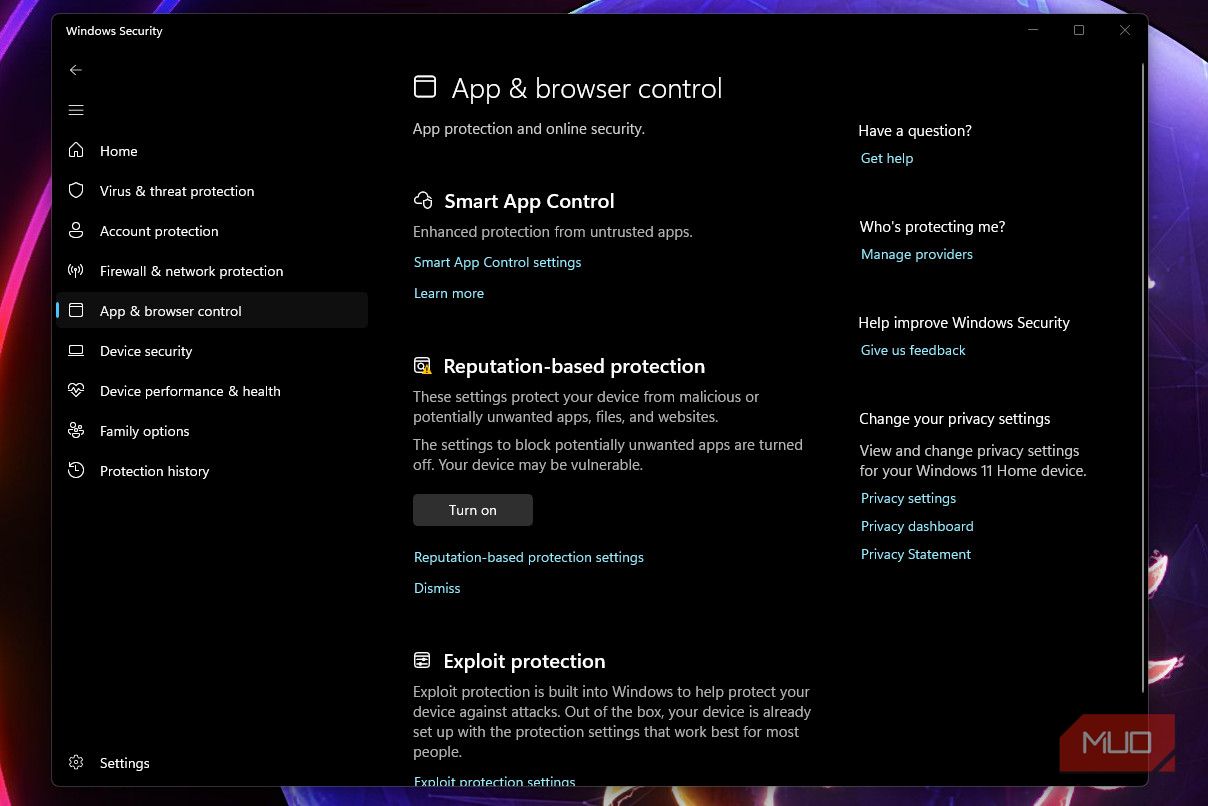Open Exploit protection settings link
Image resolution: width=1208 pixels, height=806 pixels.
[x=495, y=781]
